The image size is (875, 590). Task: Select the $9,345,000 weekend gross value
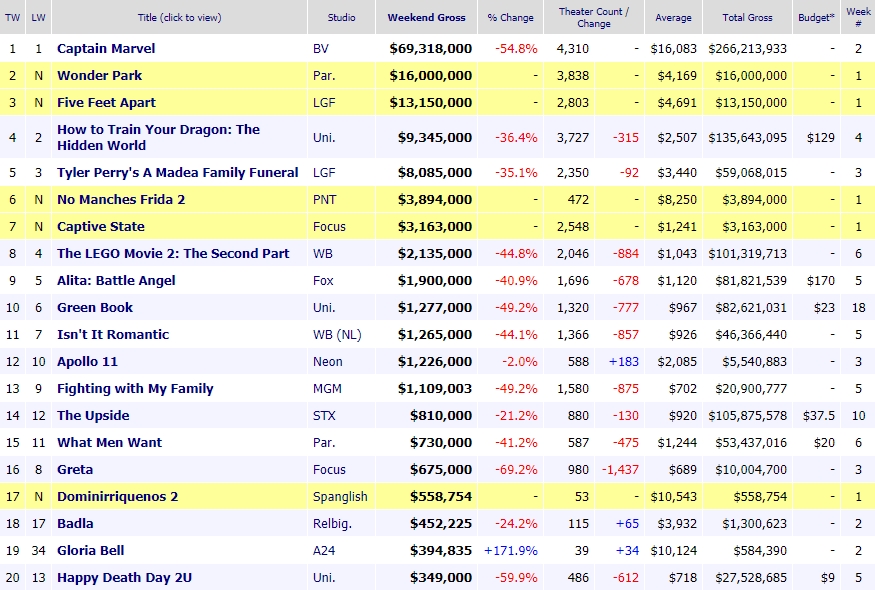[x=435, y=137]
